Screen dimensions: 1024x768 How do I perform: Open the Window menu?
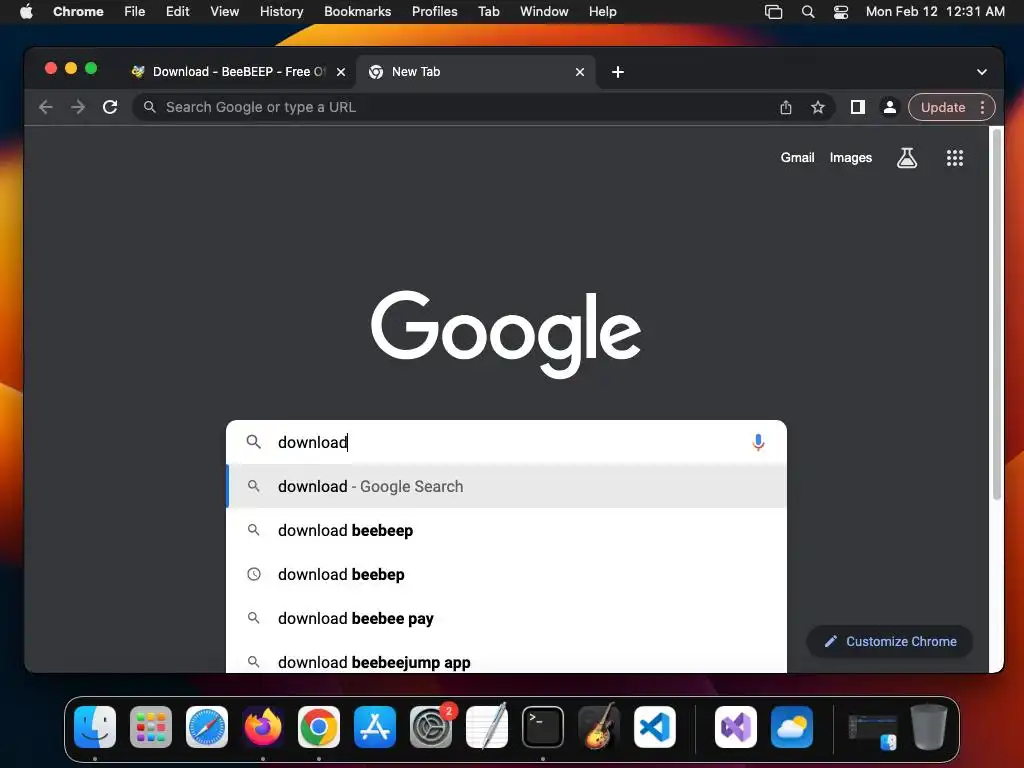[x=544, y=12]
